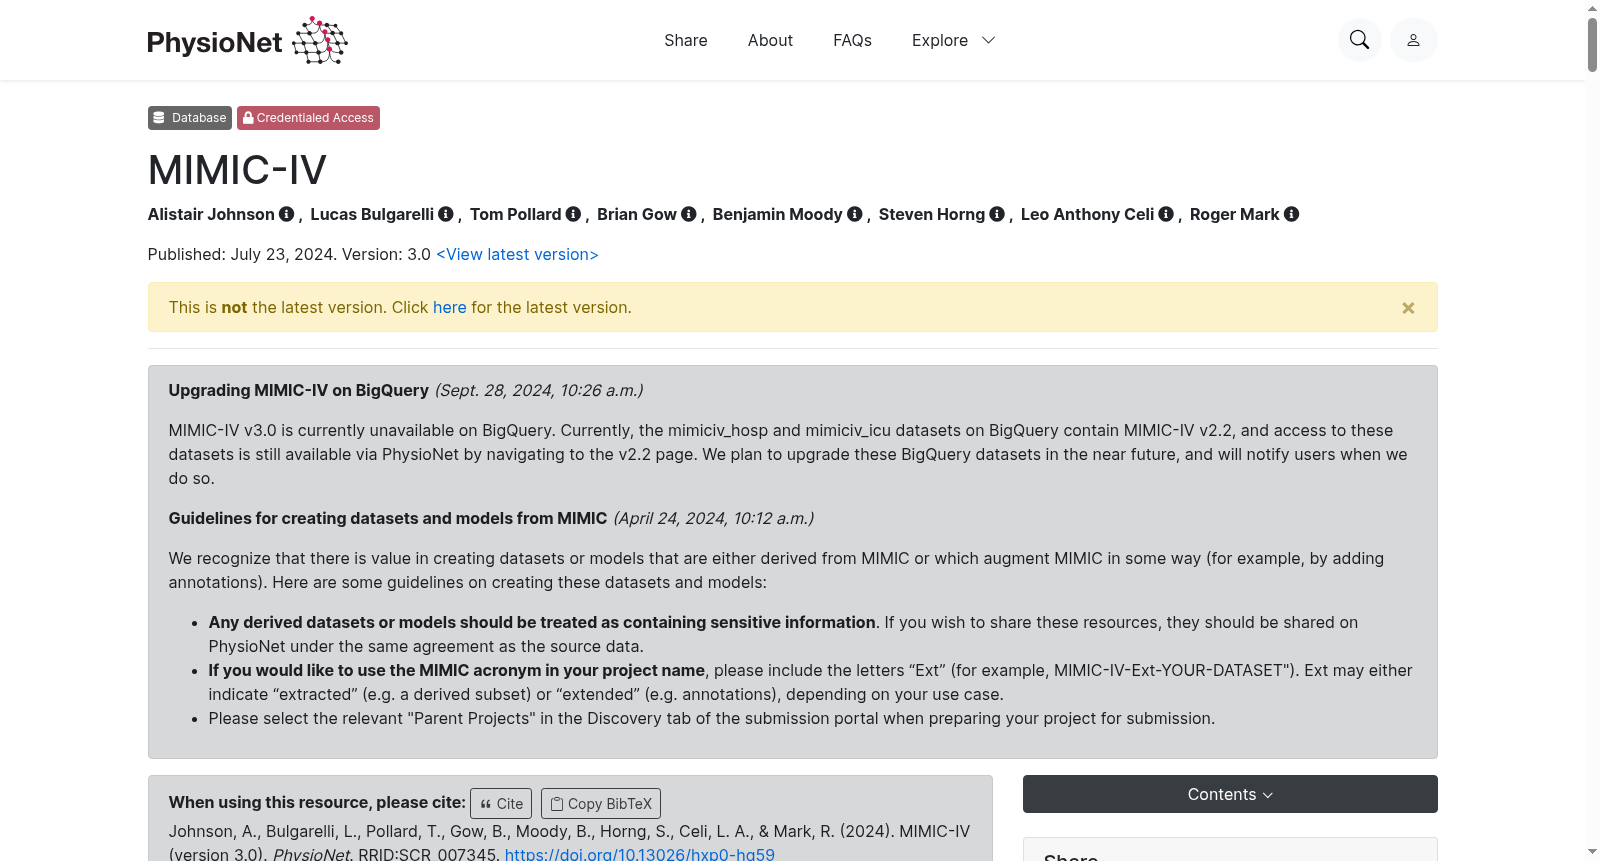Viewport: 1600px width, 861px height.
Task: Click the page vertical scrollbar
Action: coord(1592,45)
